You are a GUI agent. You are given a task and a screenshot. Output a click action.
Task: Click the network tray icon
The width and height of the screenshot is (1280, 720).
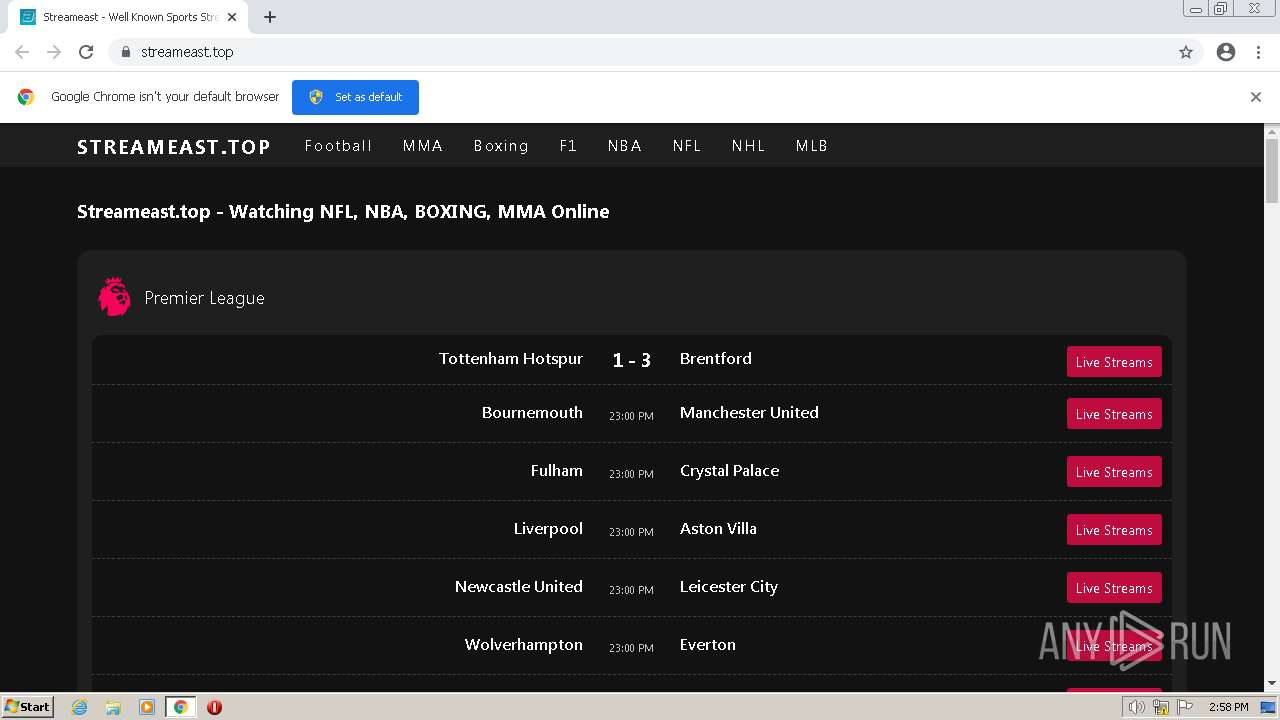[1161, 707]
